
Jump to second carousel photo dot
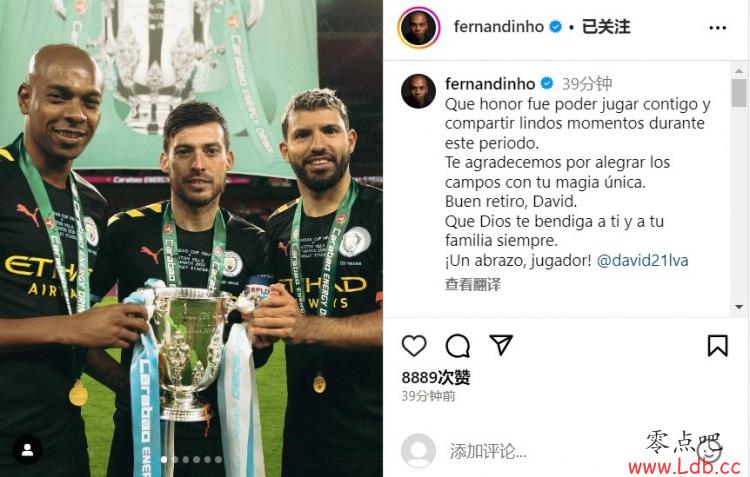point(175,459)
